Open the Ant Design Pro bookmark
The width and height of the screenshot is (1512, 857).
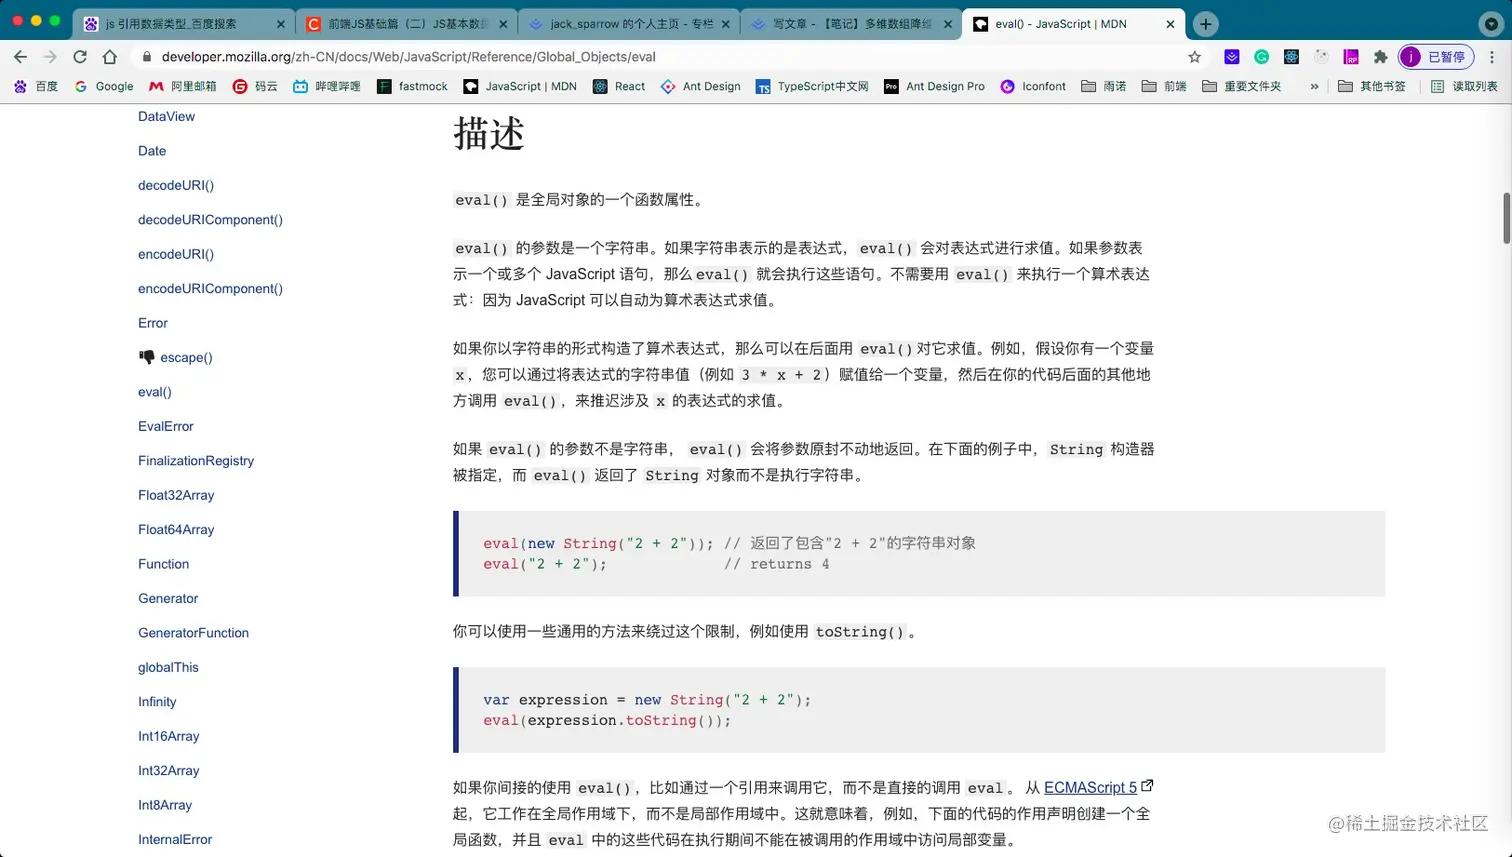click(x=934, y=87)
